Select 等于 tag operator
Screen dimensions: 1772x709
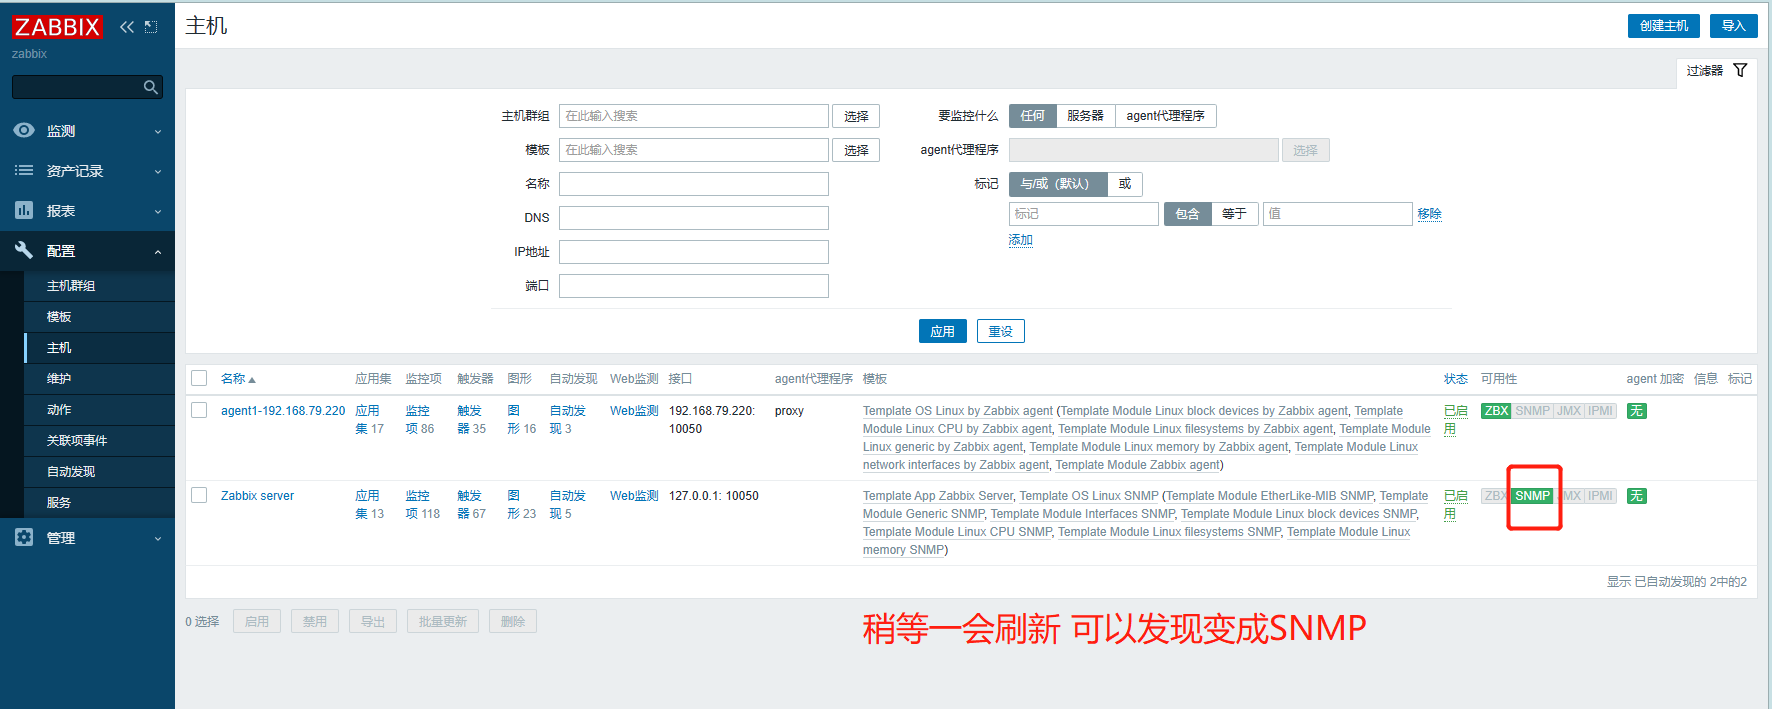1234,214
